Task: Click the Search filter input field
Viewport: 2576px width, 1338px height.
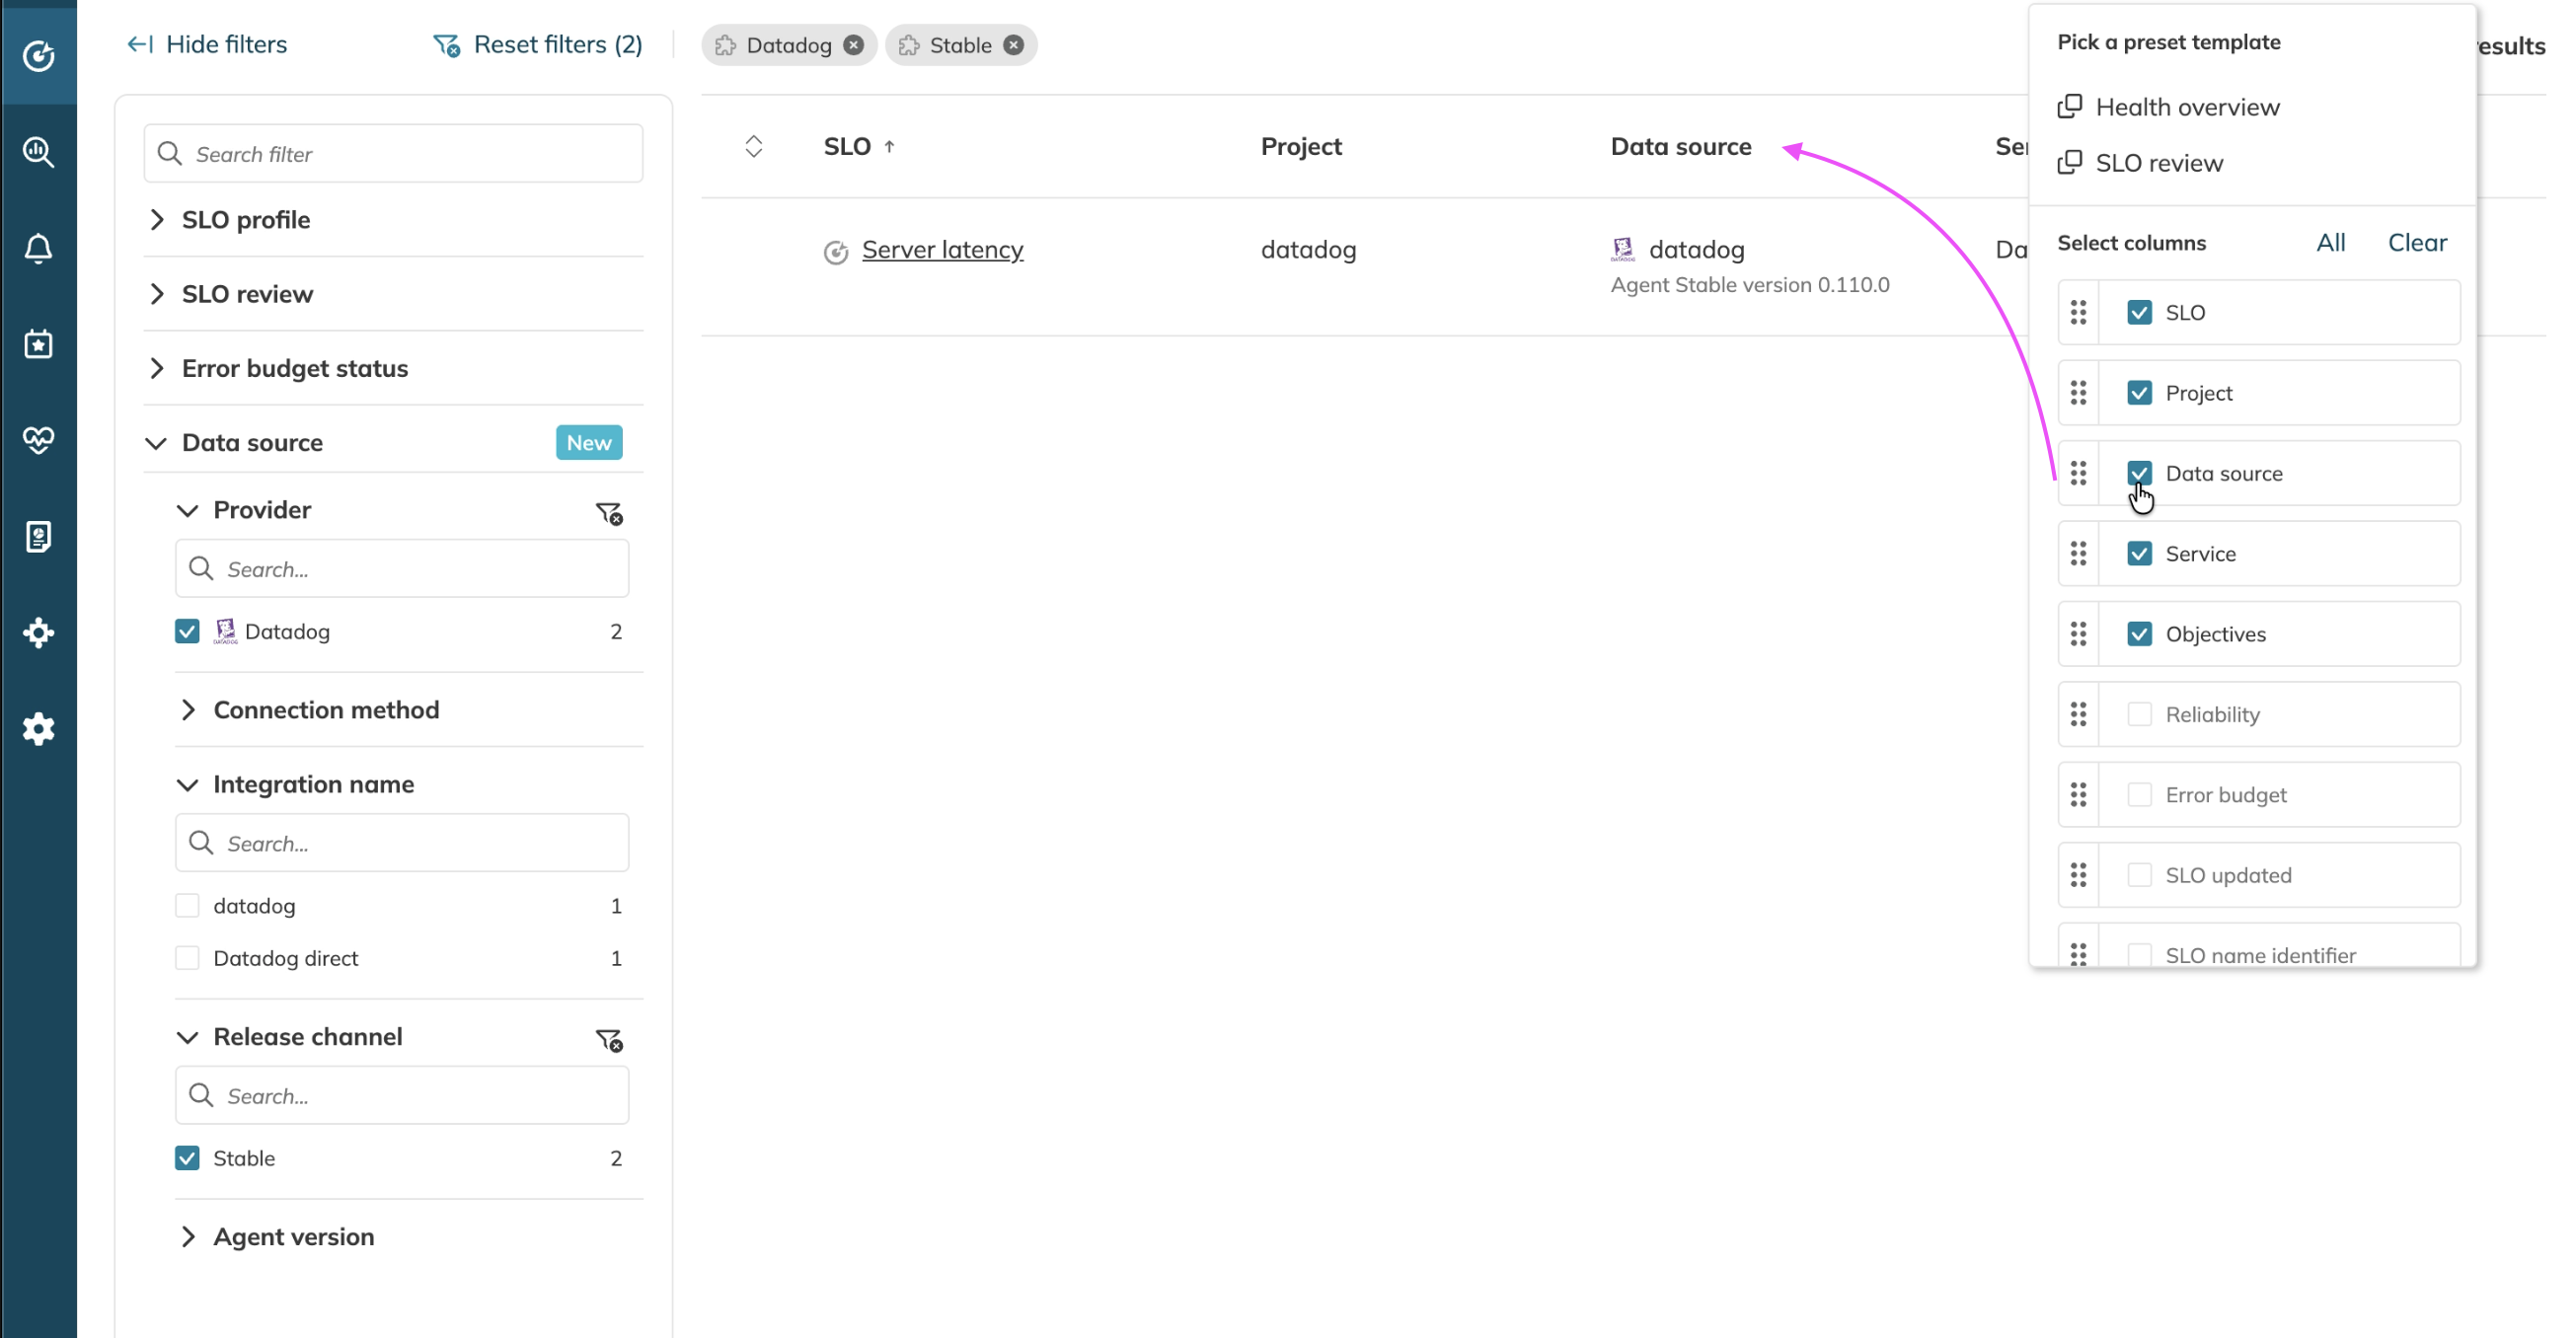Action: 393,153
